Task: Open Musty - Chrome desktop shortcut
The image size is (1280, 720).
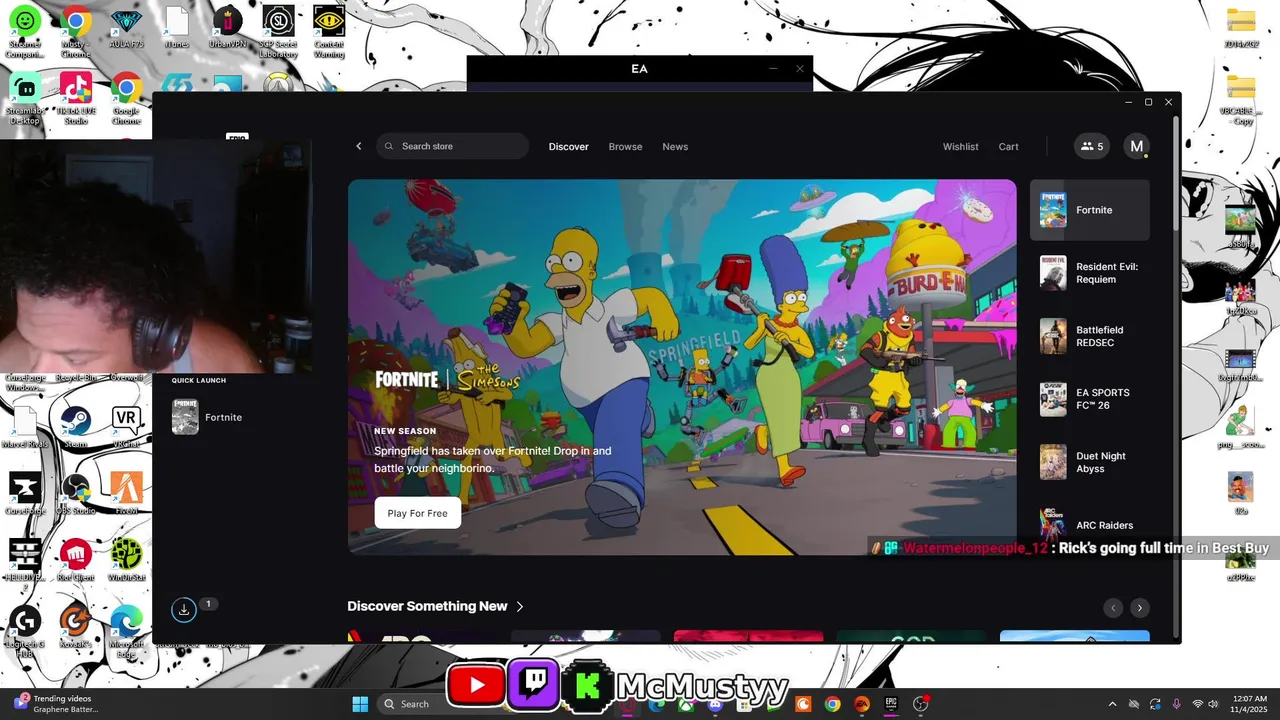Action: 76,30
